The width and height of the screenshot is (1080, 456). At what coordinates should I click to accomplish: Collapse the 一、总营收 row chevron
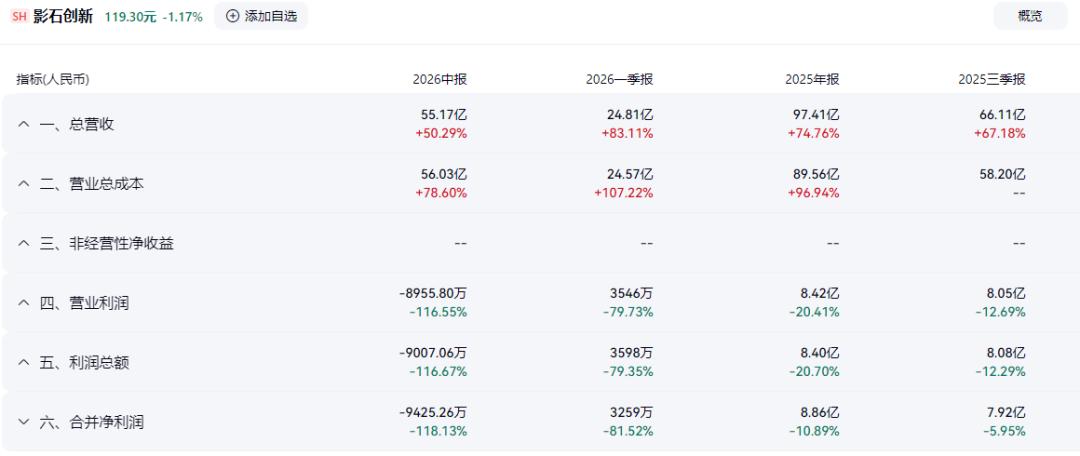pos(24,125)
